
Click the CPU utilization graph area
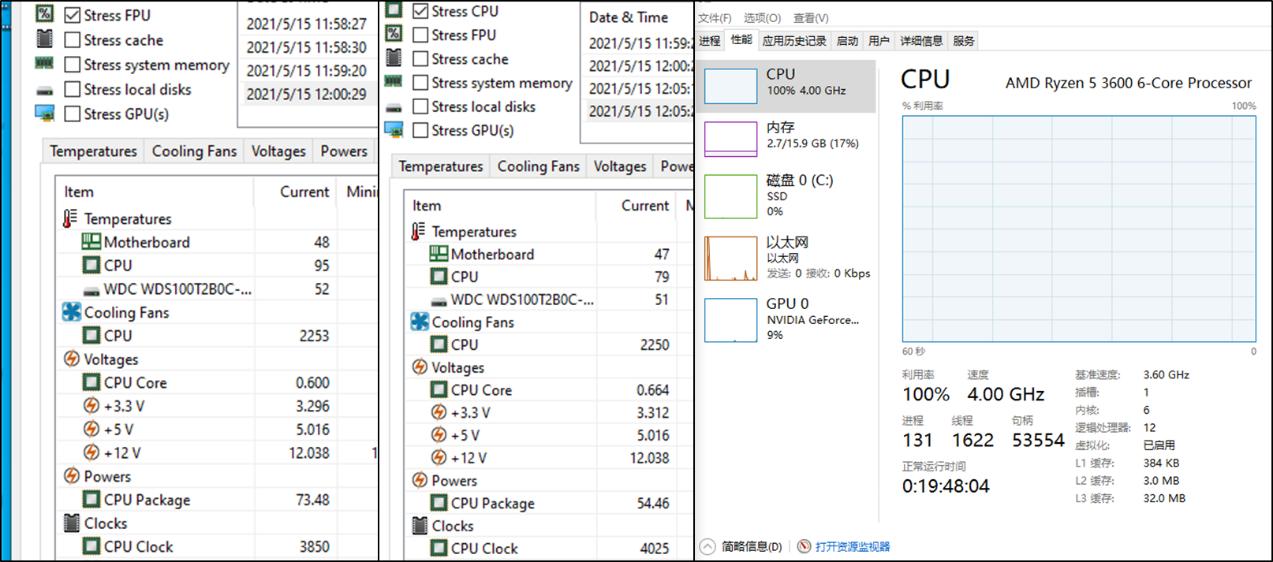(1078, 228)
